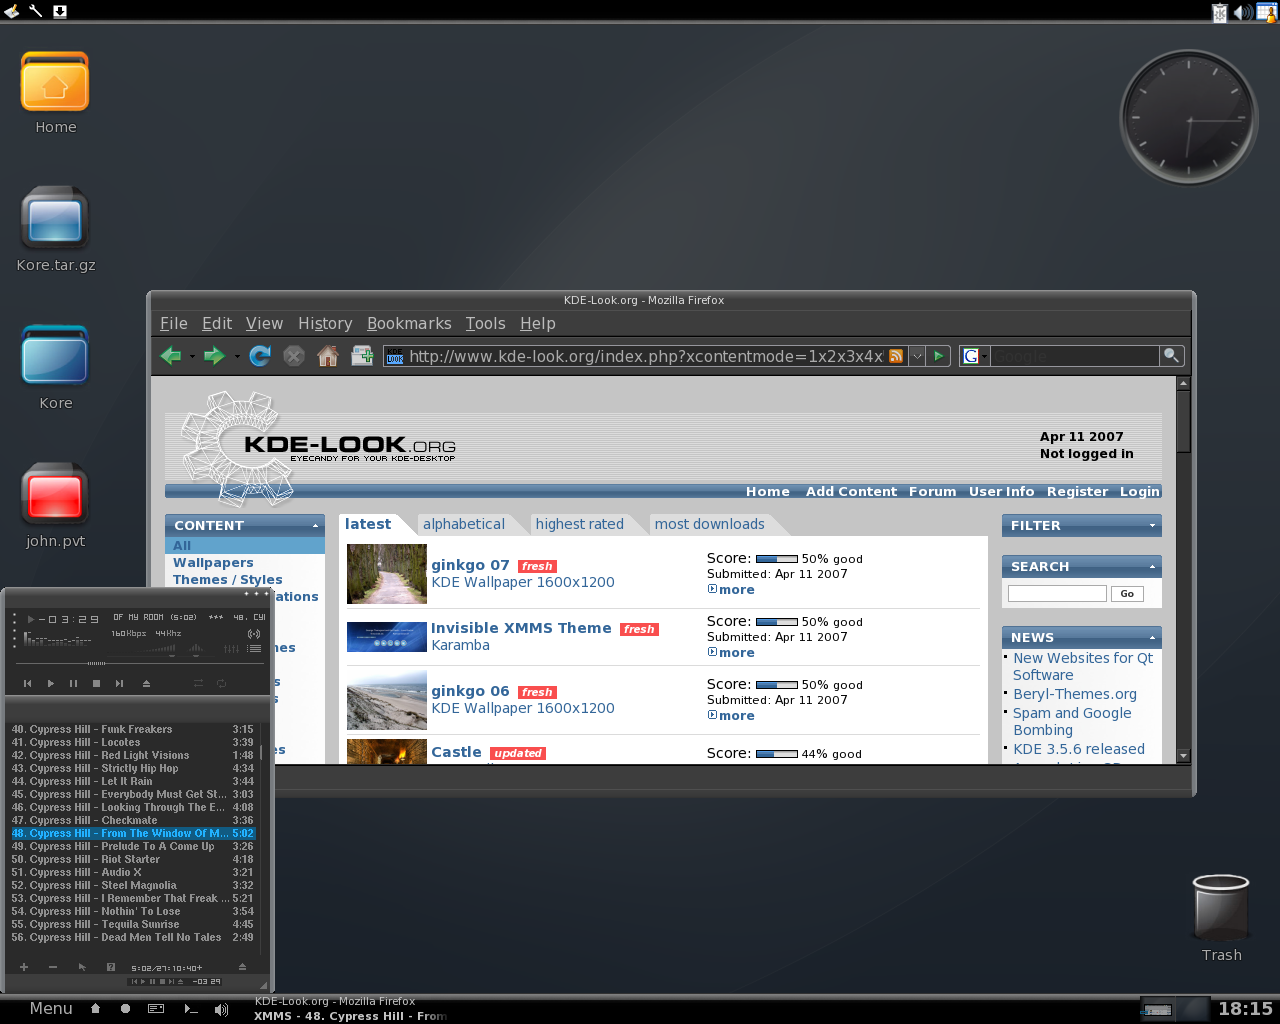Expand the URL bar history dropdown
Image resolution: width=1280 pixels, height=1024 pixels.
(x=916, y=356)
